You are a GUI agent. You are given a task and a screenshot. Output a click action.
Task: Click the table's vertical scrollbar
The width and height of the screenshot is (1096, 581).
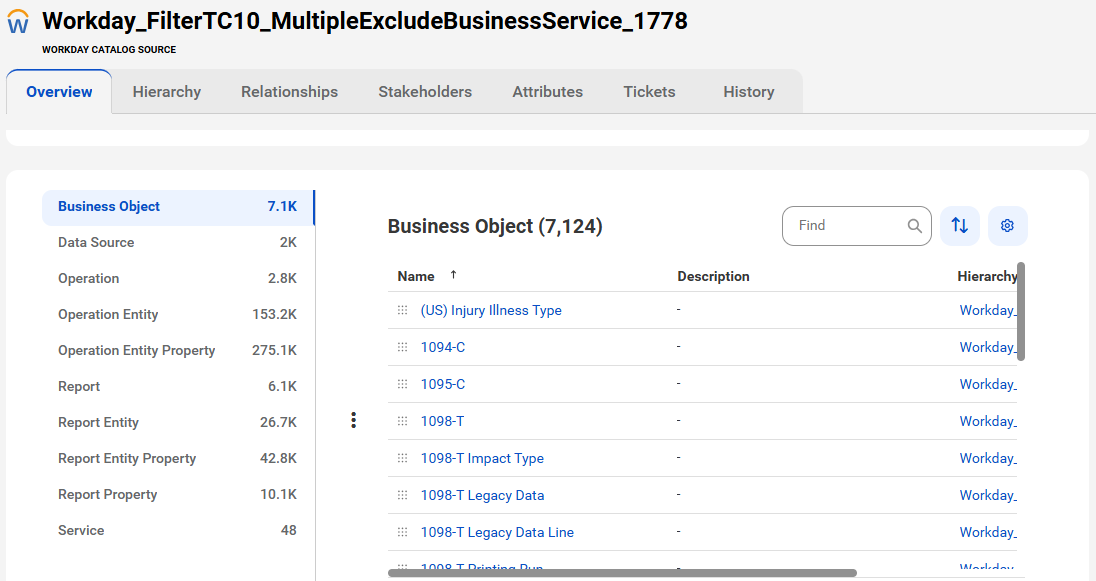[1021, 312]
